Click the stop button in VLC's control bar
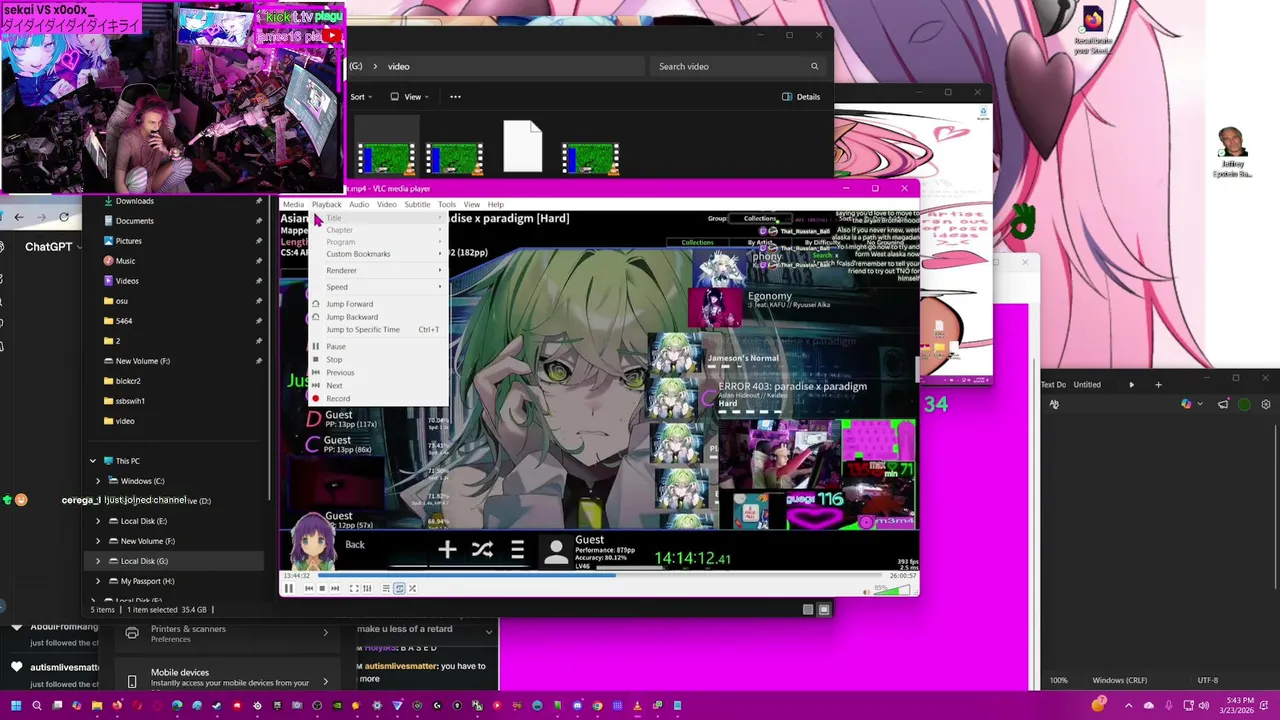This screenshot has width=1280, height=720. [322, 588]
